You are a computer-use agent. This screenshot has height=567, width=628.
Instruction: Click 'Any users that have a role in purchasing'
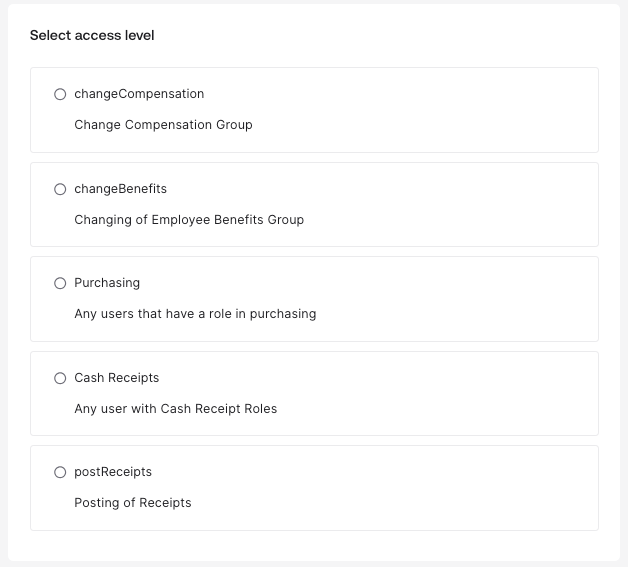point(195,314)
